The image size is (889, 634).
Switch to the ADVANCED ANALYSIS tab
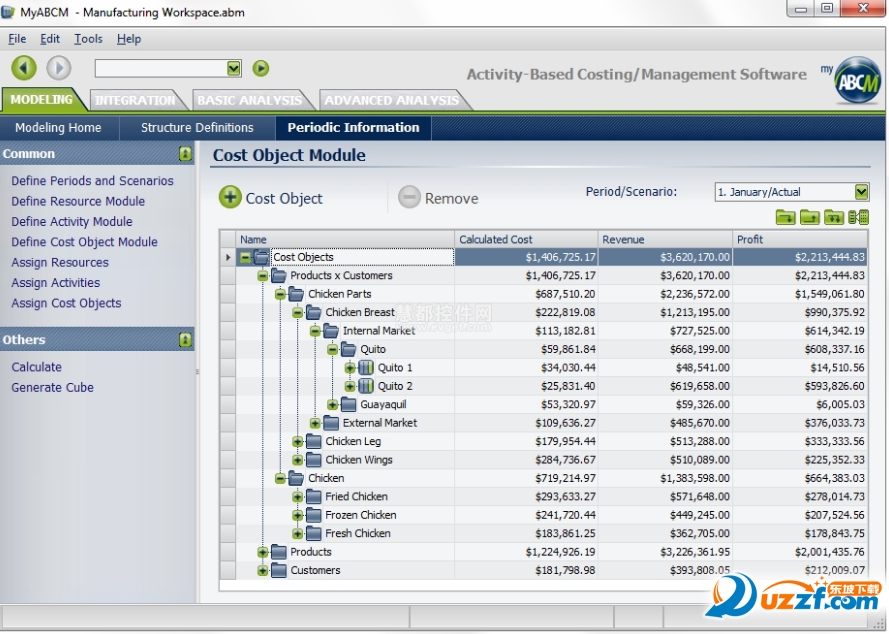[x=391, y=100]
